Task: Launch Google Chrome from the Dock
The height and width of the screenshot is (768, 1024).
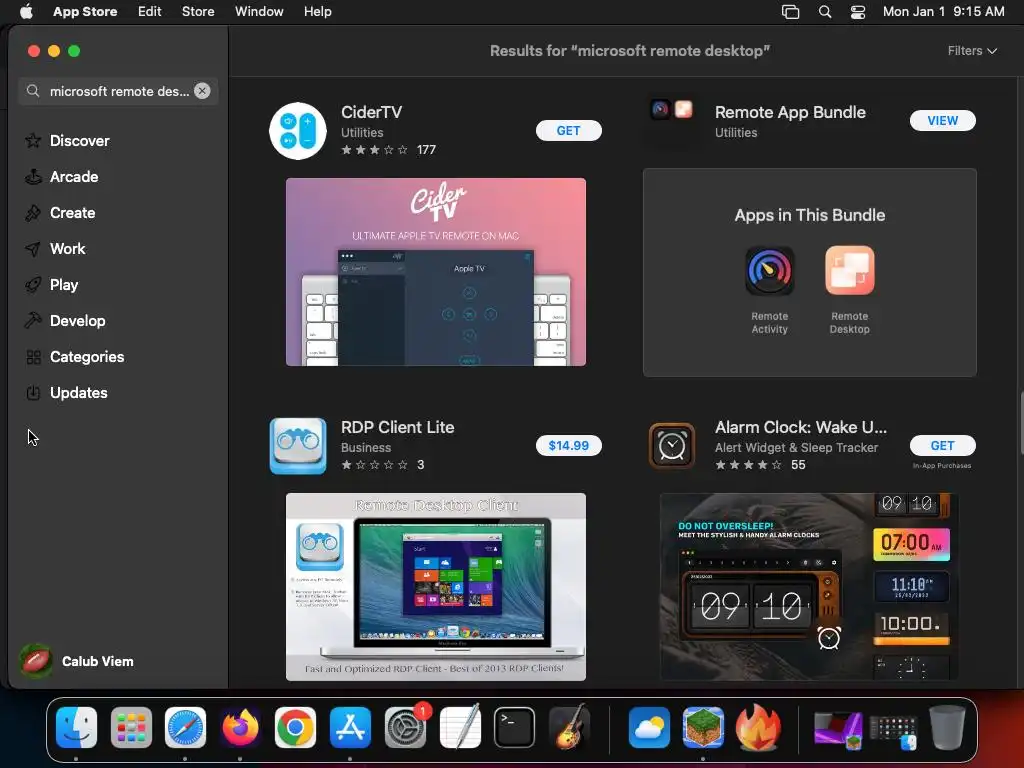Action: point(295,727)
